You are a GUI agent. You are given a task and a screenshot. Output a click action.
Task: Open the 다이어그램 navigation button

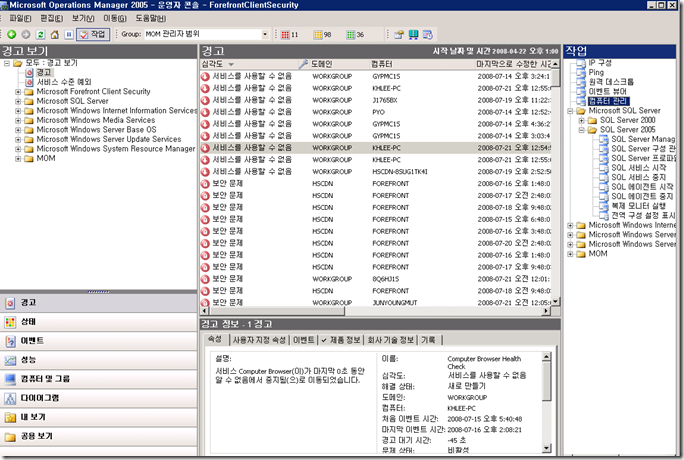pyautogui.click(x=99, y=398)
